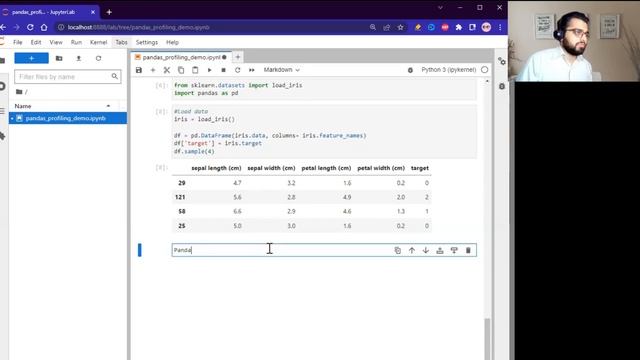640x360 pixels.
Task: Click the new launcher blue plus button
Action: (x=31, y=58)
